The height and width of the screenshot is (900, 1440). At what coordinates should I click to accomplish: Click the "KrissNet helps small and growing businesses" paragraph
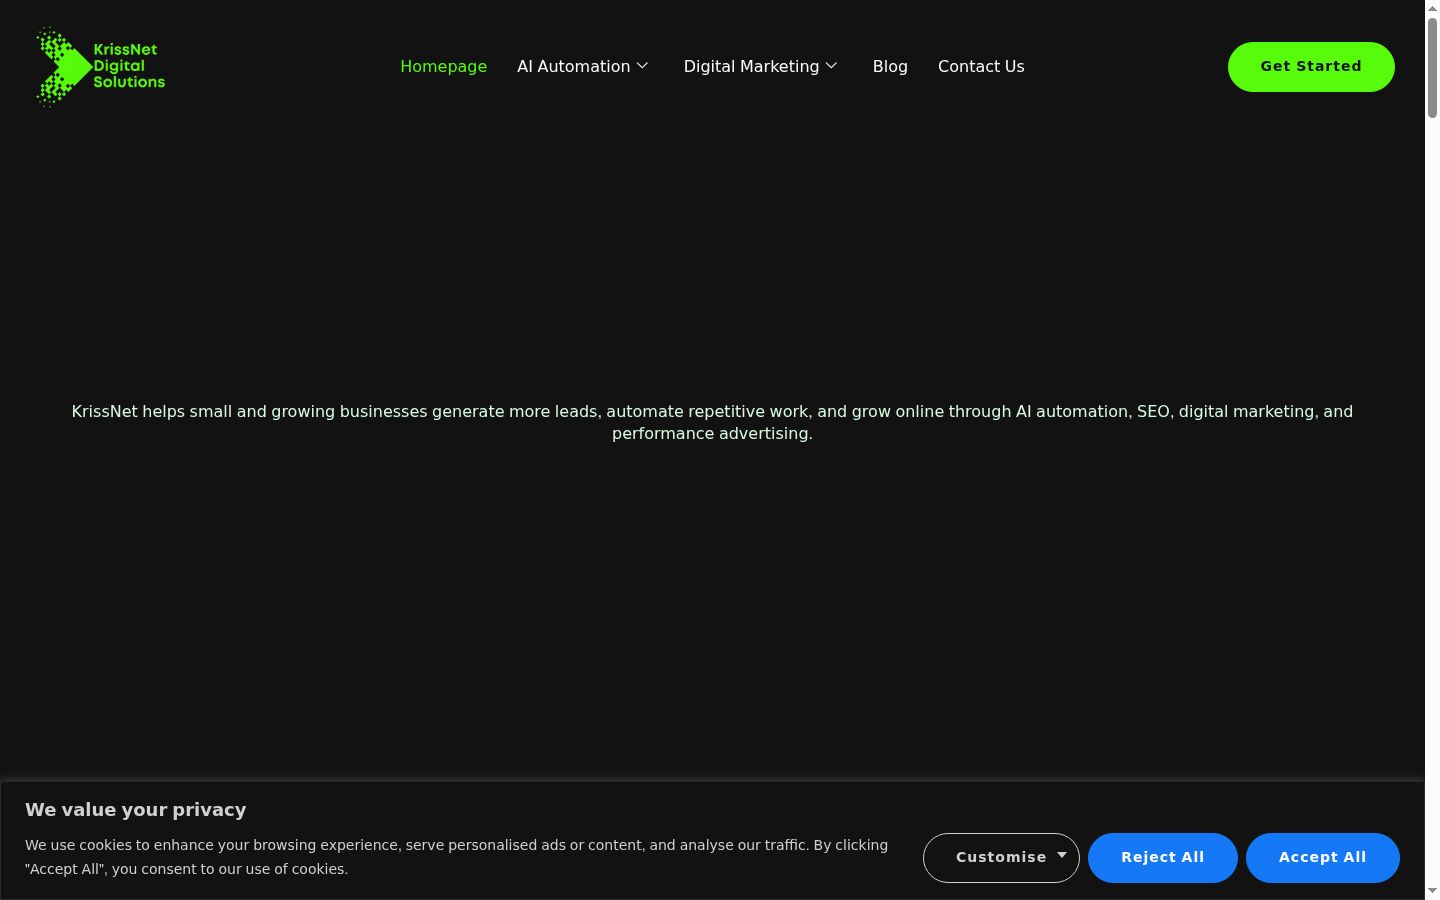712,422
